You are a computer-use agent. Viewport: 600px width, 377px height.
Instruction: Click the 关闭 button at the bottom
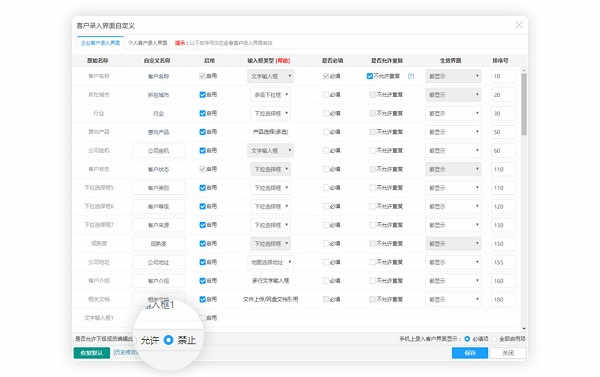coord(508,353)
